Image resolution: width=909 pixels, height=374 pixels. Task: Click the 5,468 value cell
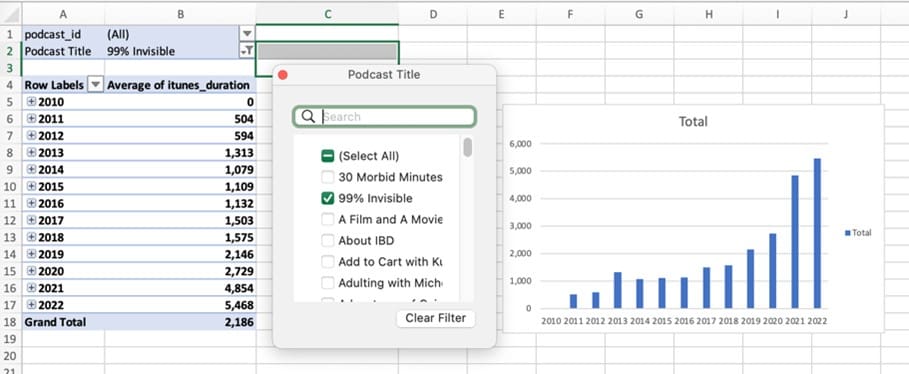click(180, 305)
